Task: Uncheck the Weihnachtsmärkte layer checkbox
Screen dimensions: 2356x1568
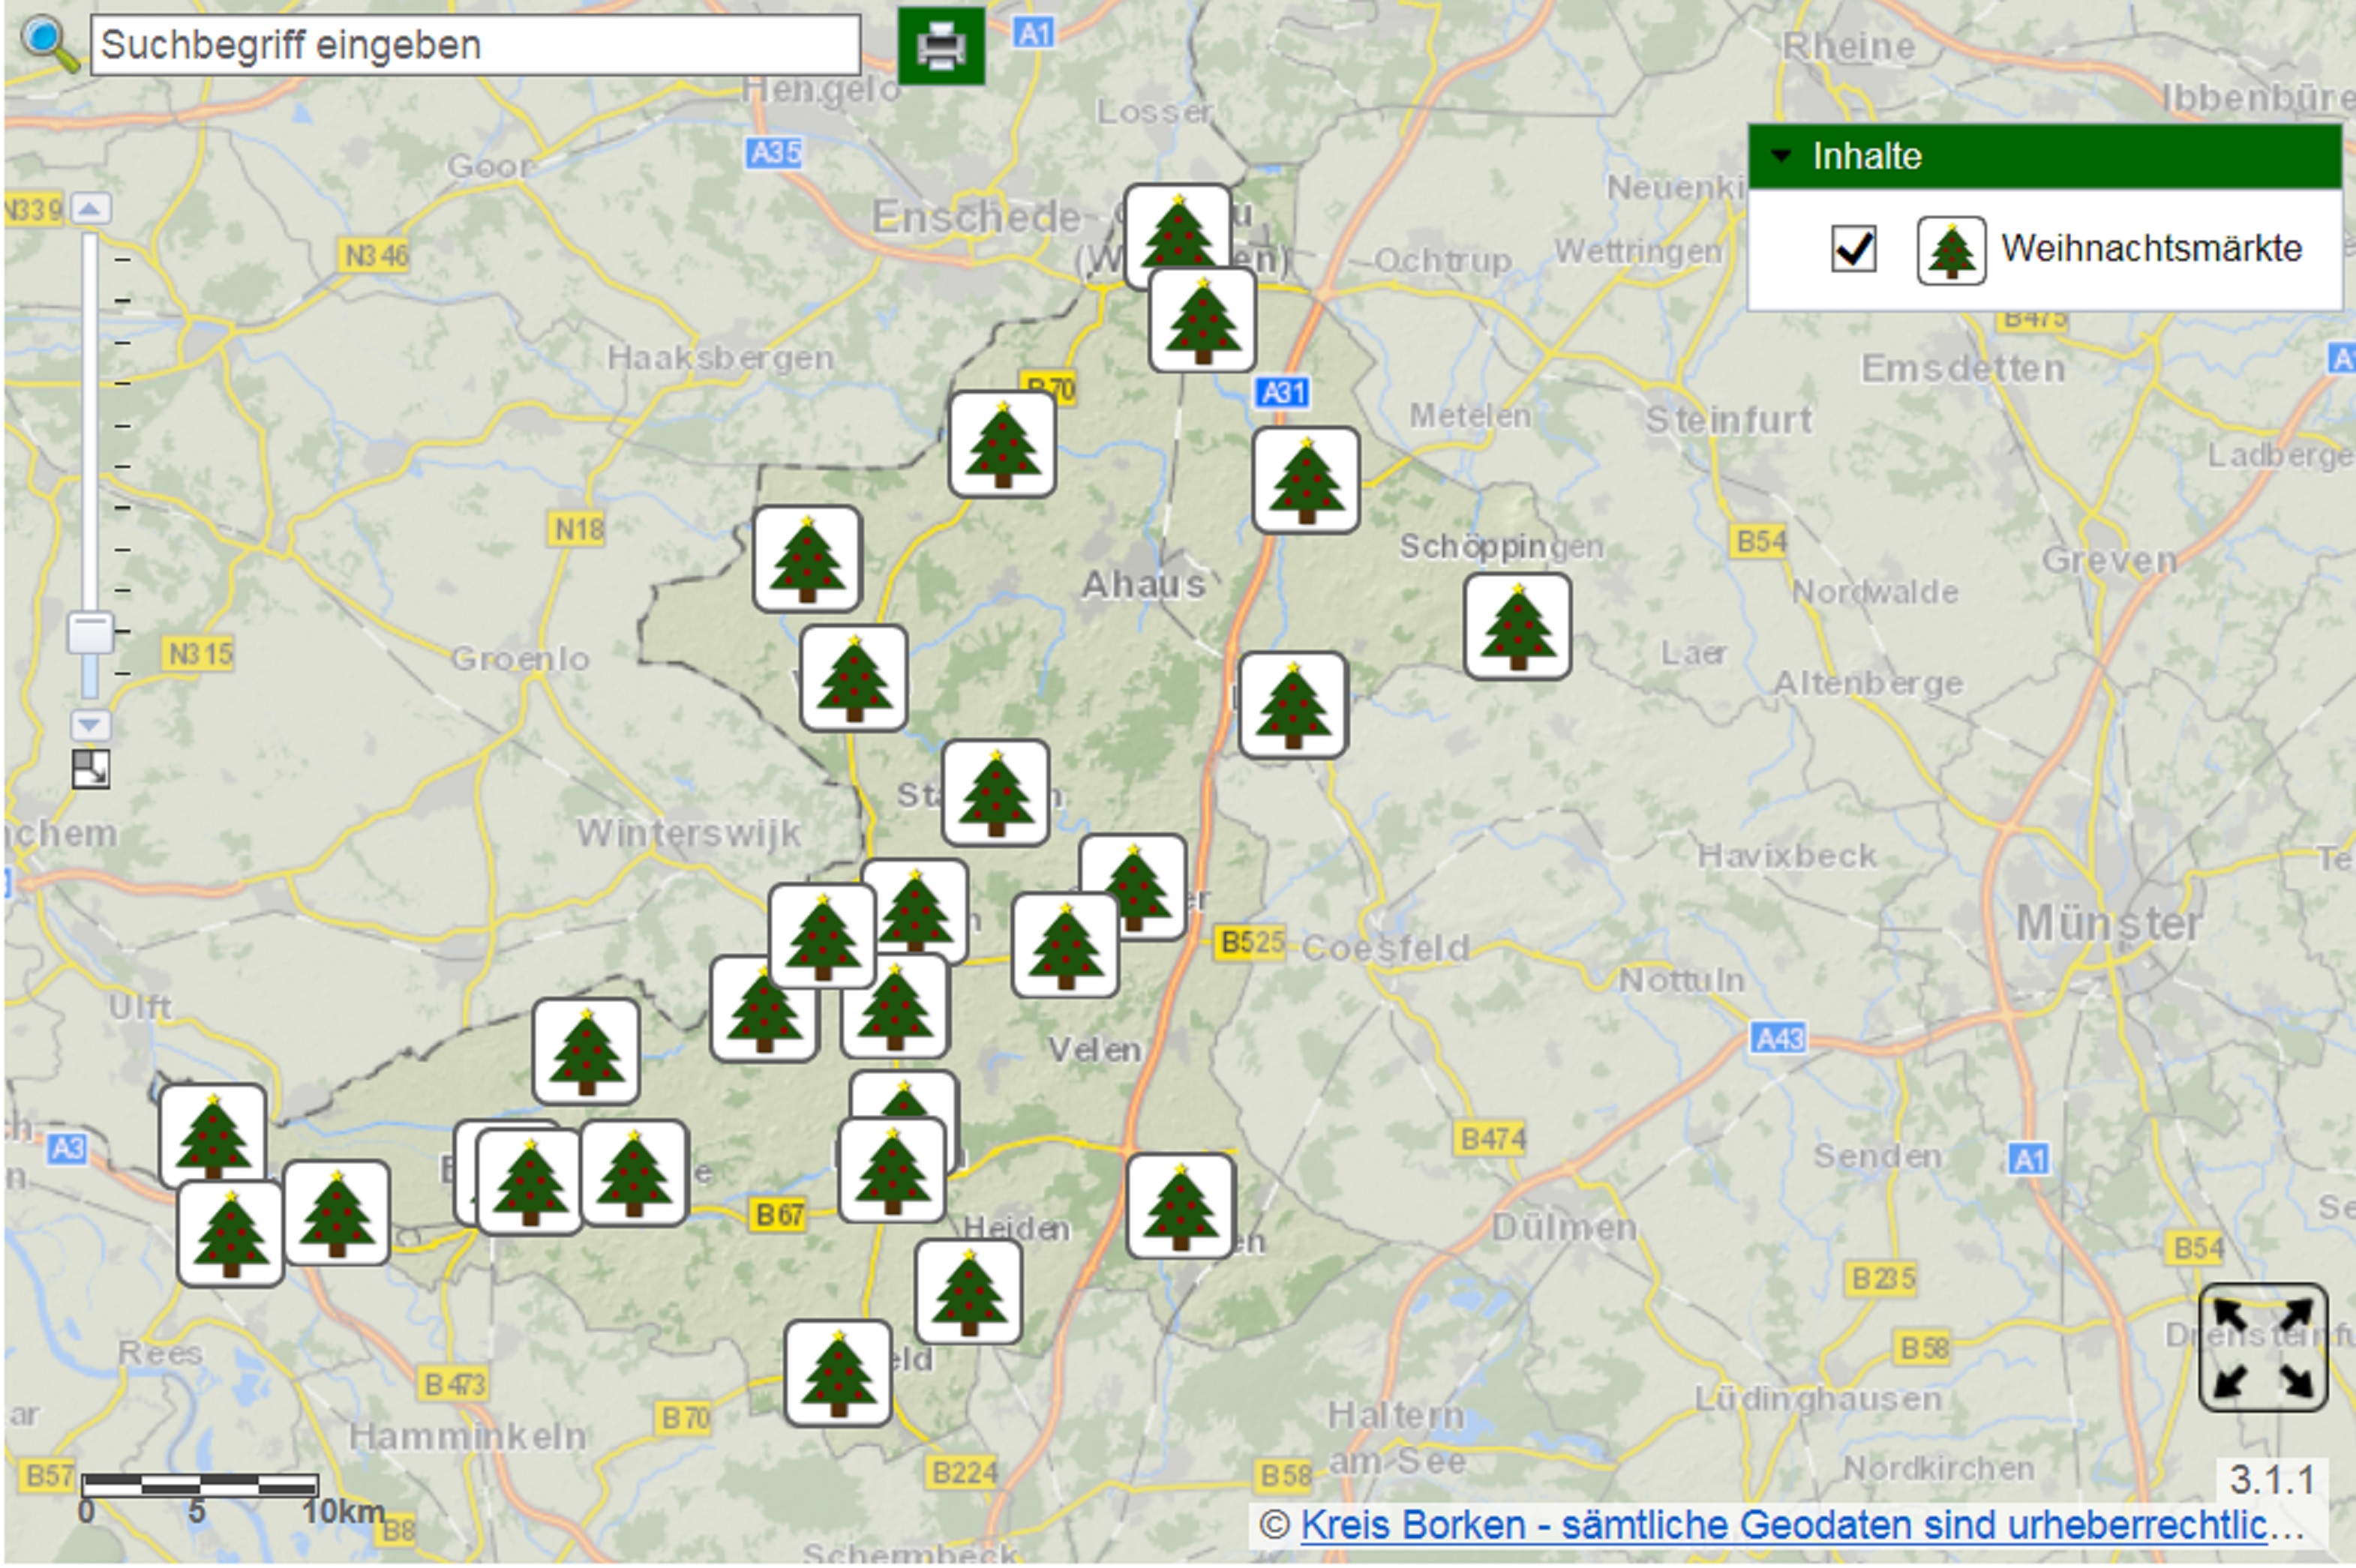Action: click(x=1853, y=248)
